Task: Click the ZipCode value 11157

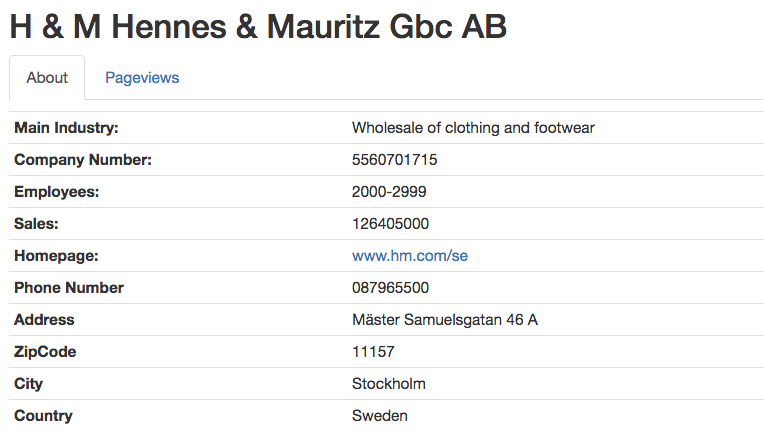Action: (x=373, y=352)
